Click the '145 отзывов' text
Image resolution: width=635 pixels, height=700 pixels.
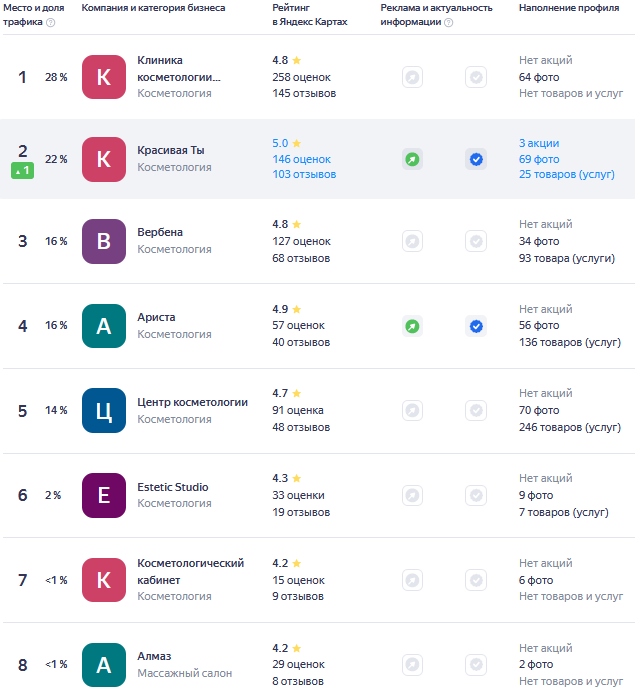(304, 93)
